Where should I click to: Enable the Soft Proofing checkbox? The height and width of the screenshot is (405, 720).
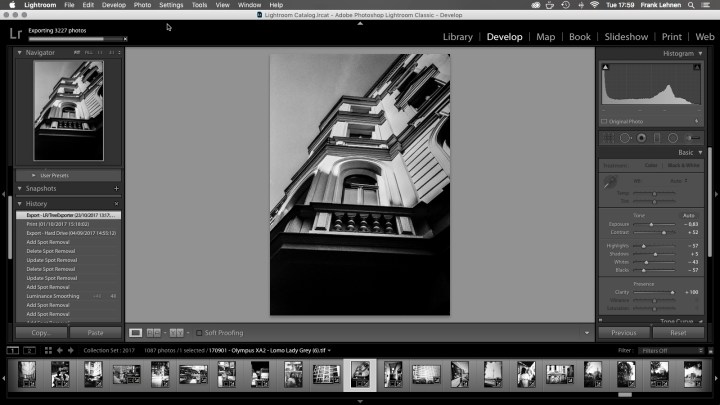[199, 332]
